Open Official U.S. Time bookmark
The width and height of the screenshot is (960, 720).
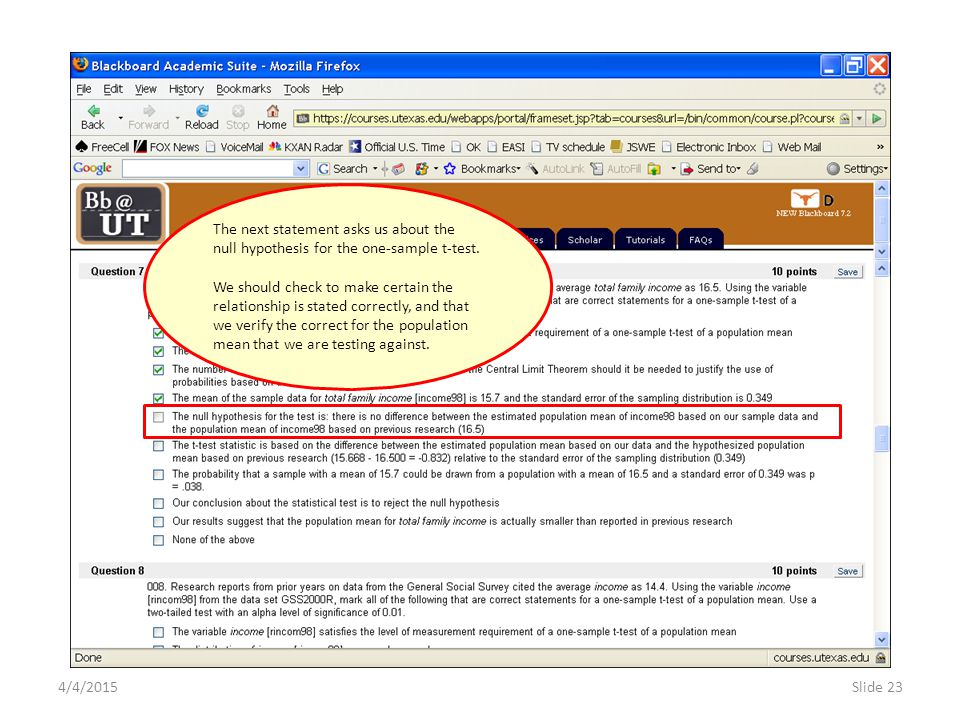click(397, 147)
